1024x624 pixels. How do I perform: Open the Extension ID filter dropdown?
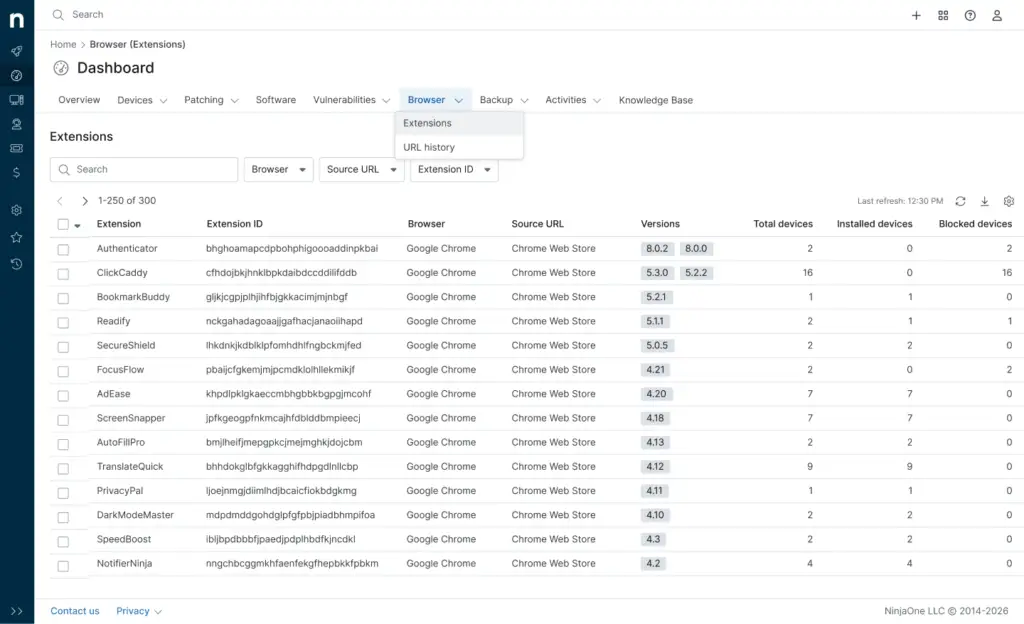454,169
